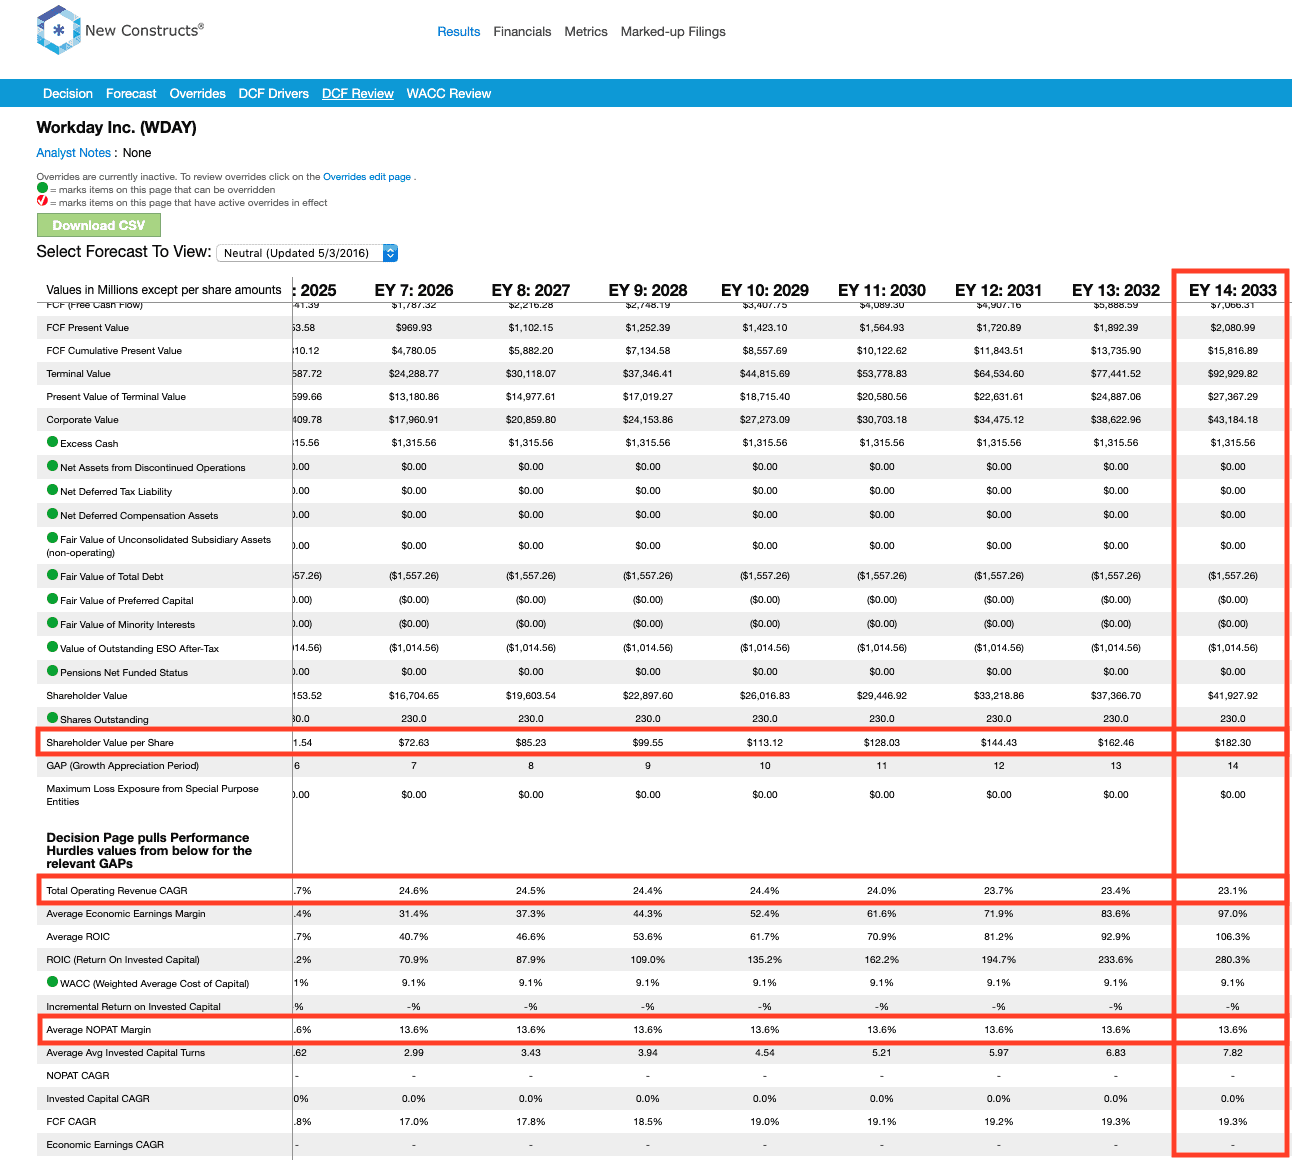Click the red checkmark icon in the legend
Viewport: 1292px width, 1160px height.
42,201
